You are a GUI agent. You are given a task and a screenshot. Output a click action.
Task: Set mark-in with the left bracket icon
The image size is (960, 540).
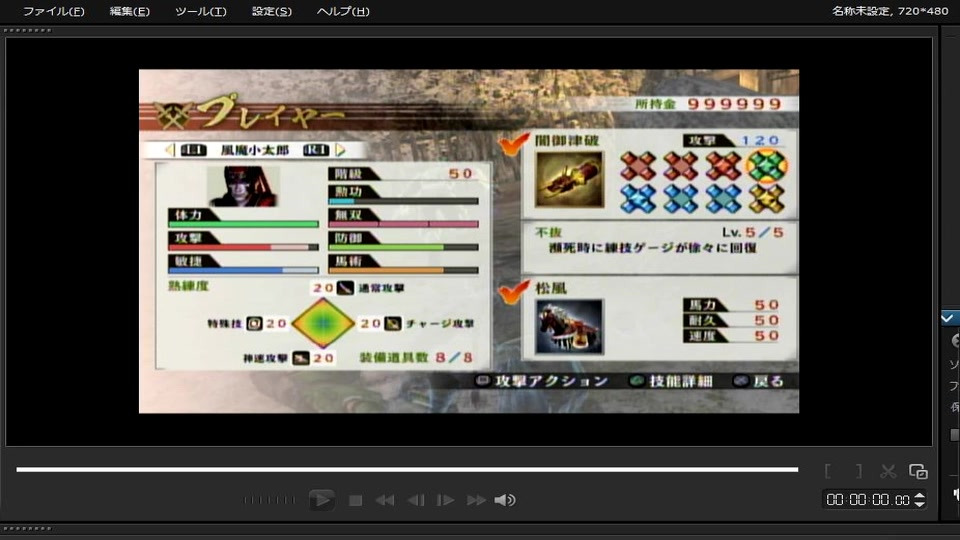(x=828, y=471)
